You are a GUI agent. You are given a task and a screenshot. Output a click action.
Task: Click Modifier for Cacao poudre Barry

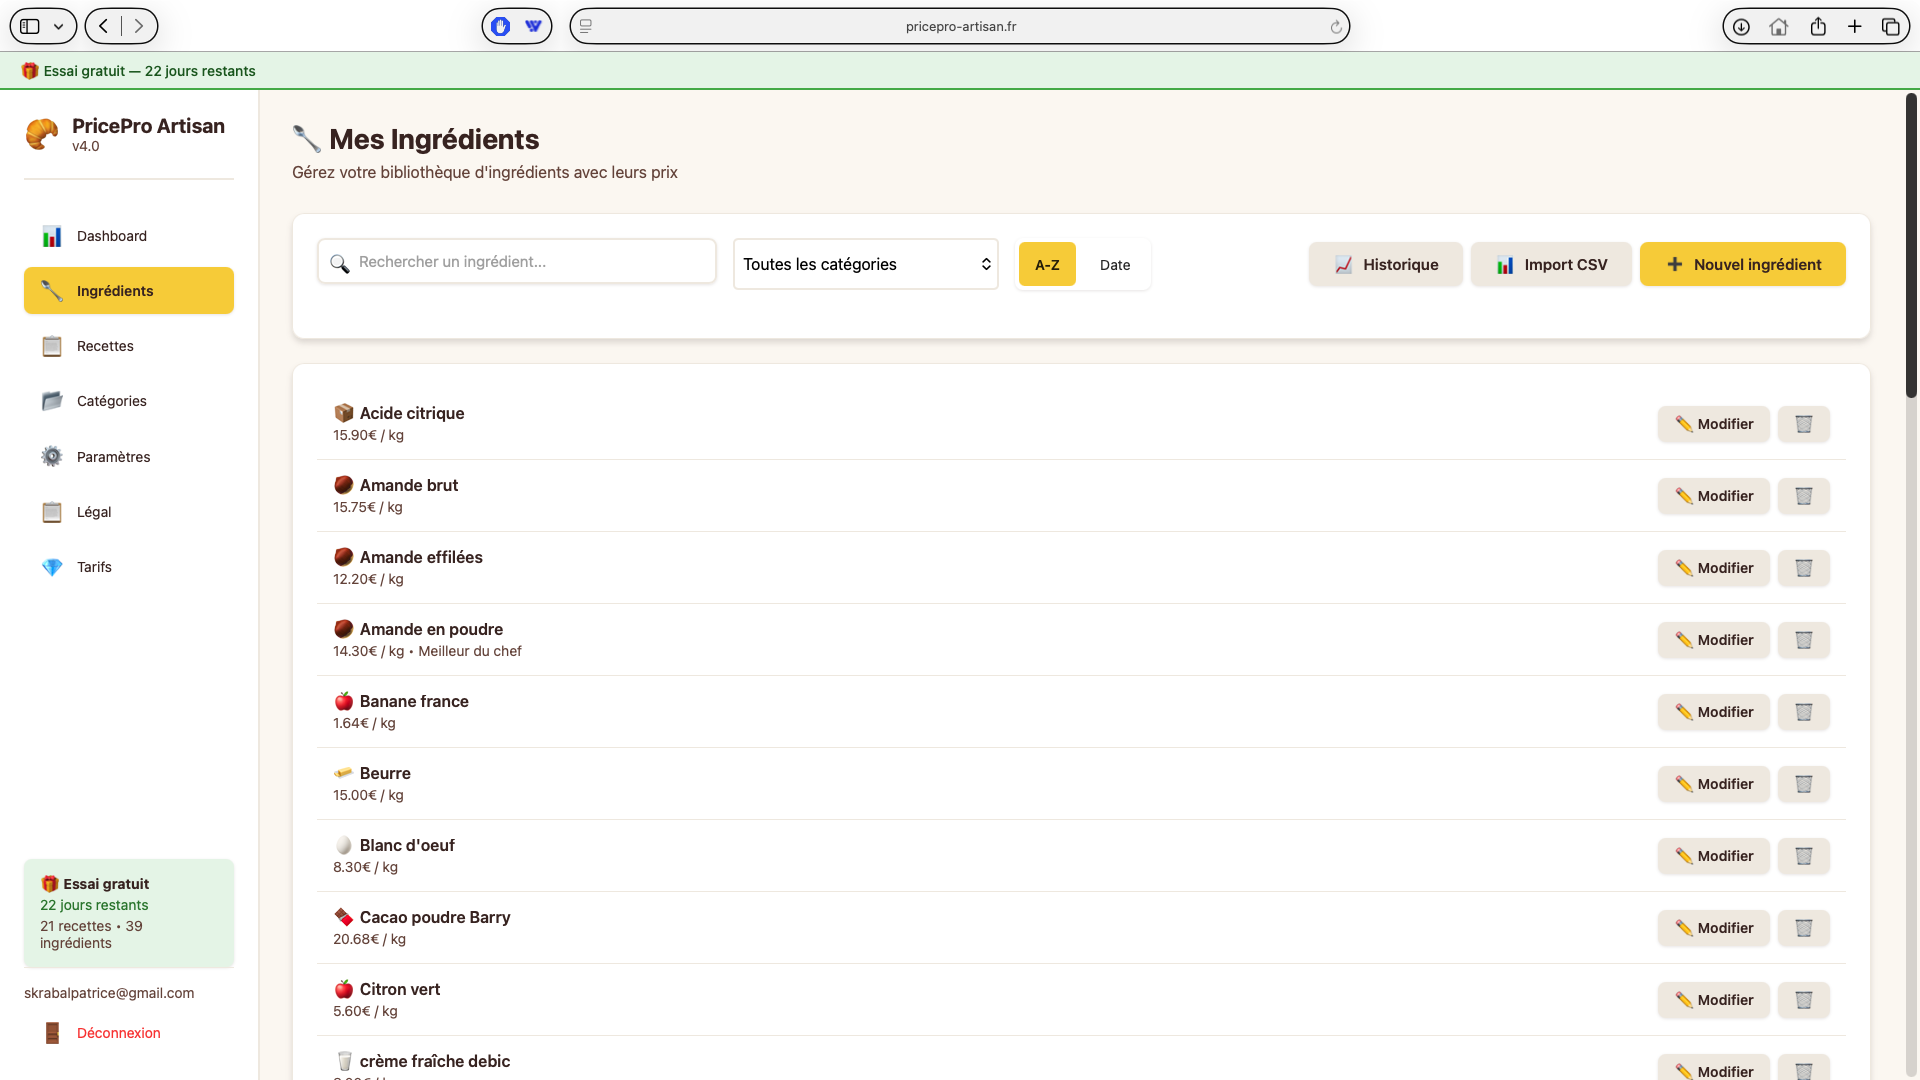tap(1713, 928)
